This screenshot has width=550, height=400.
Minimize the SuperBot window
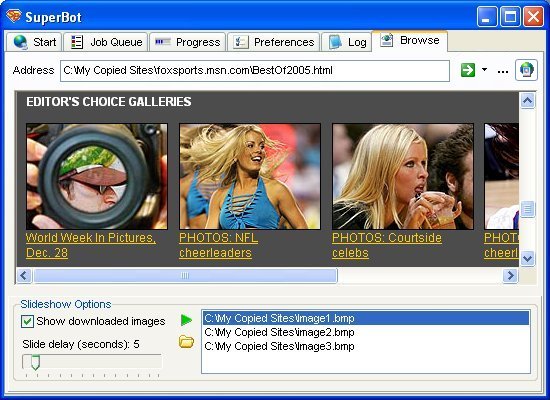487,16
